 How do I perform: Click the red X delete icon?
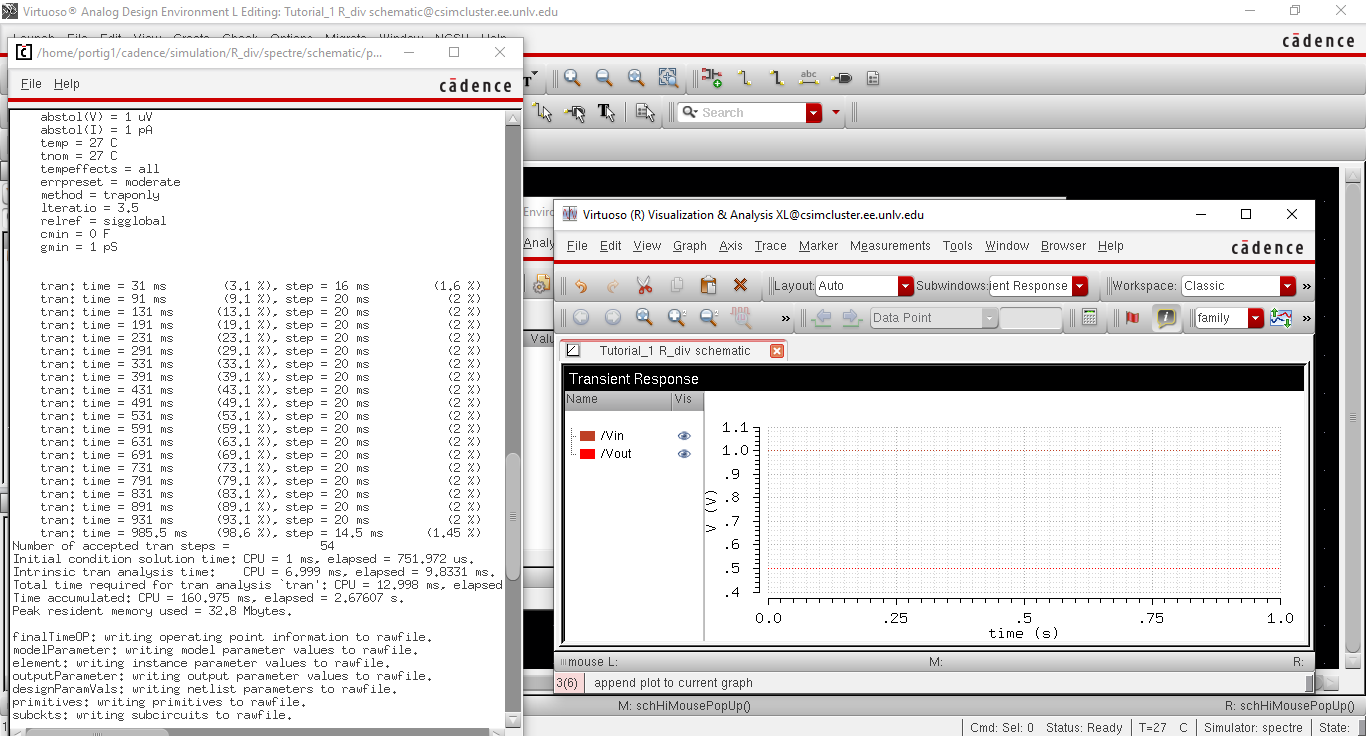740,286
